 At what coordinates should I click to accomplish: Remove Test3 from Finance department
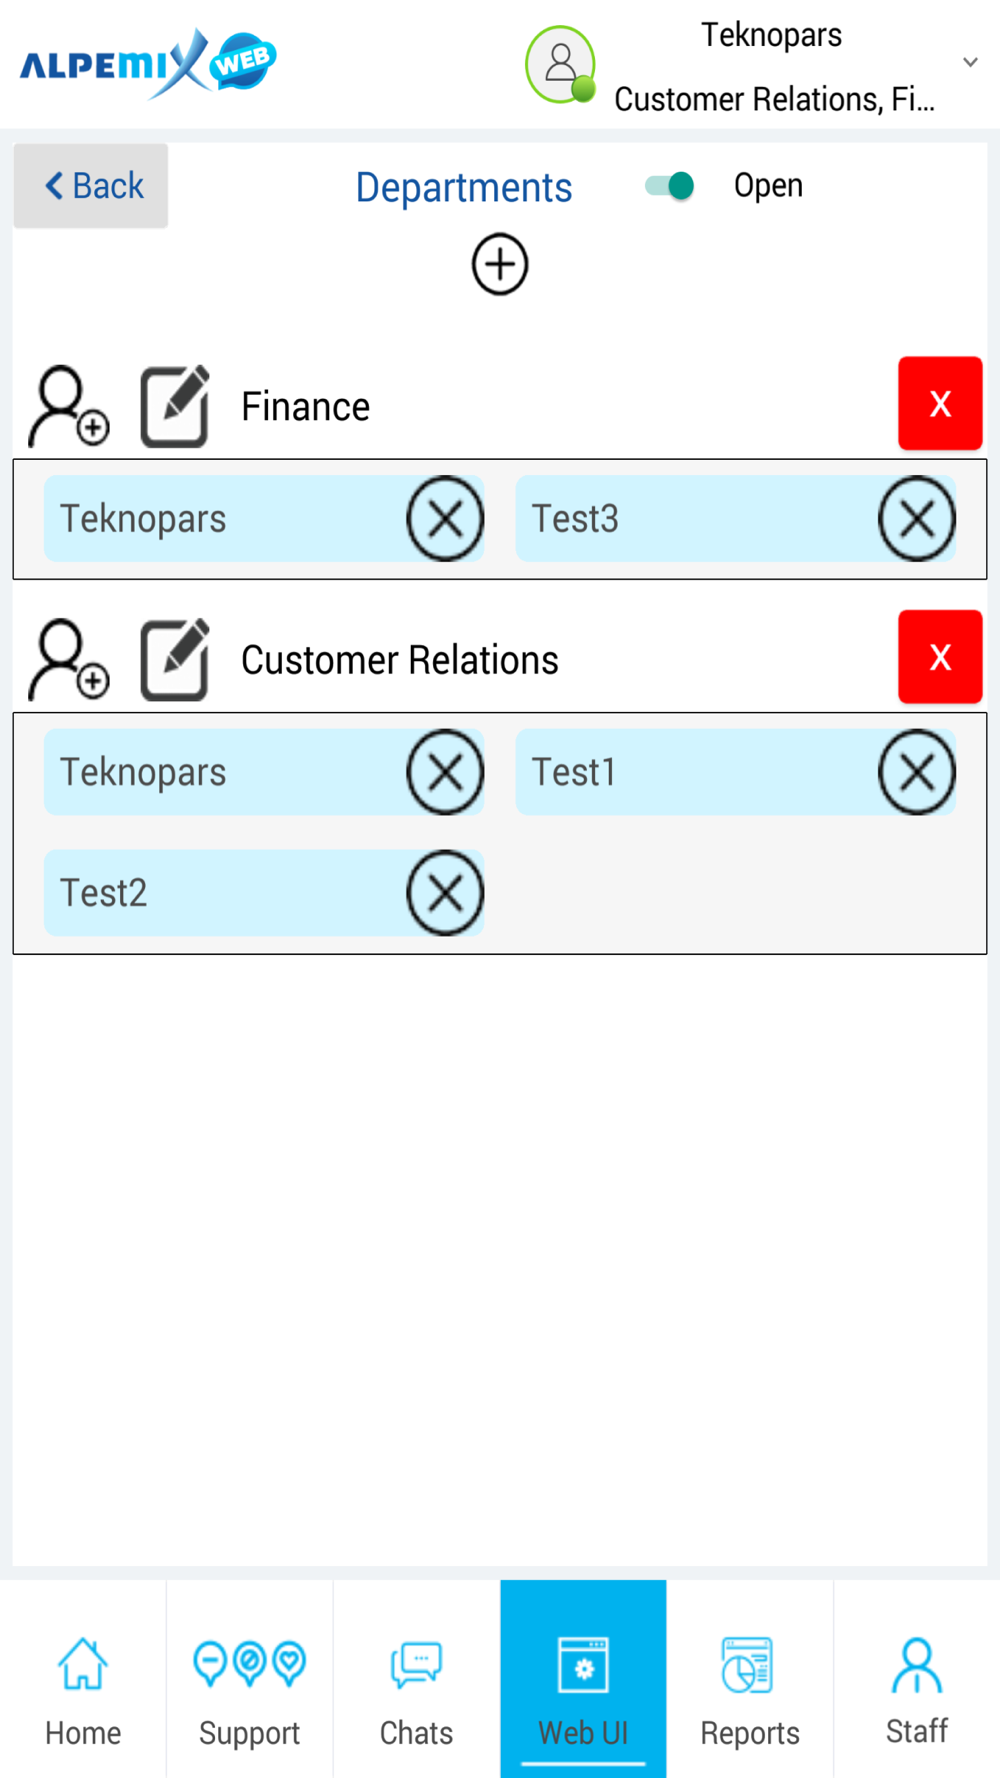(917, 519)
